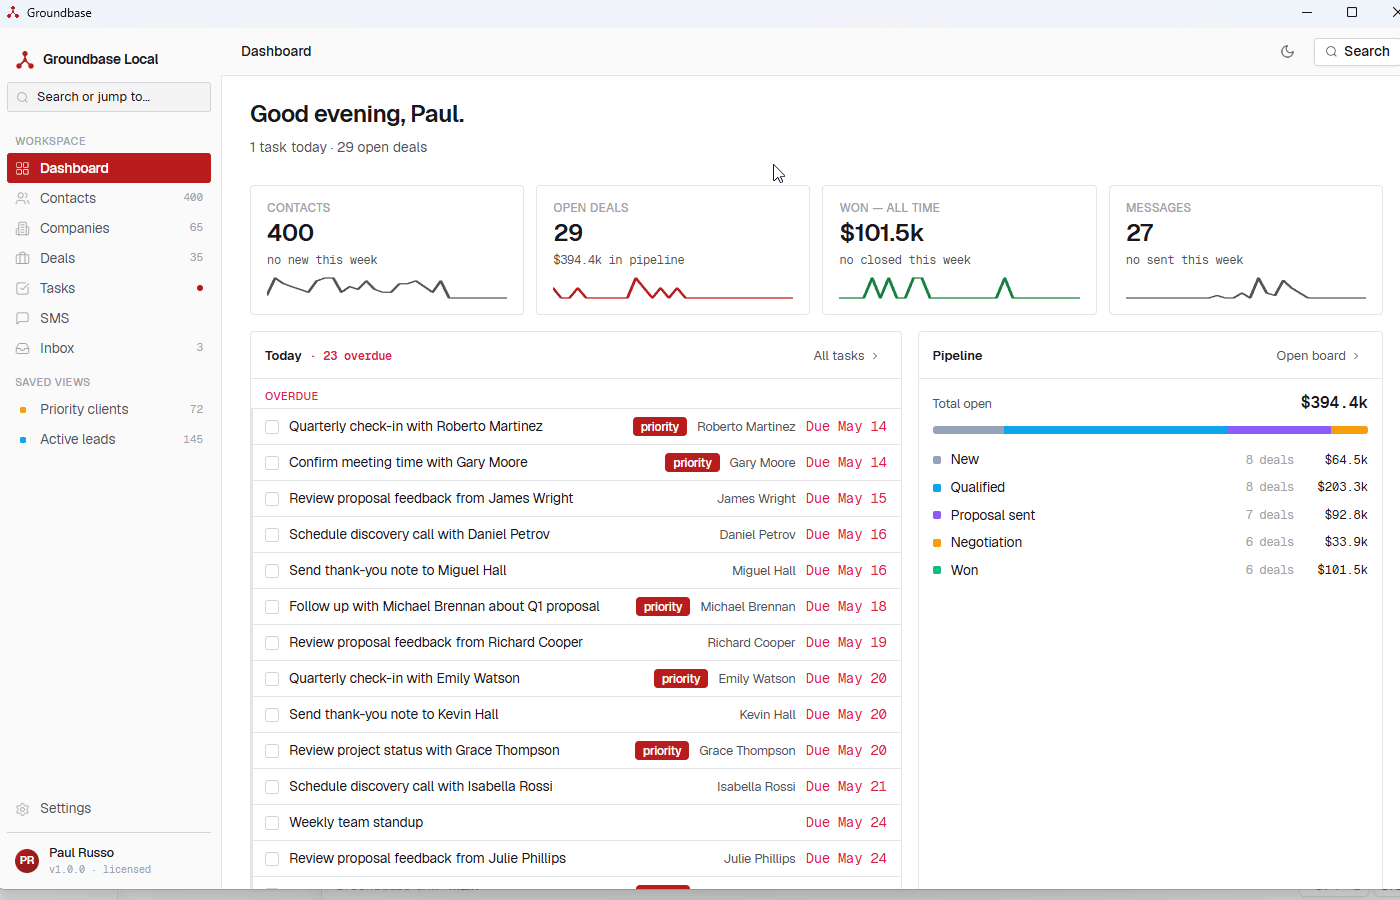The image size is (1400, 900).
Task: Click the Contacts people icon
Action: click(x=23, y=198)
